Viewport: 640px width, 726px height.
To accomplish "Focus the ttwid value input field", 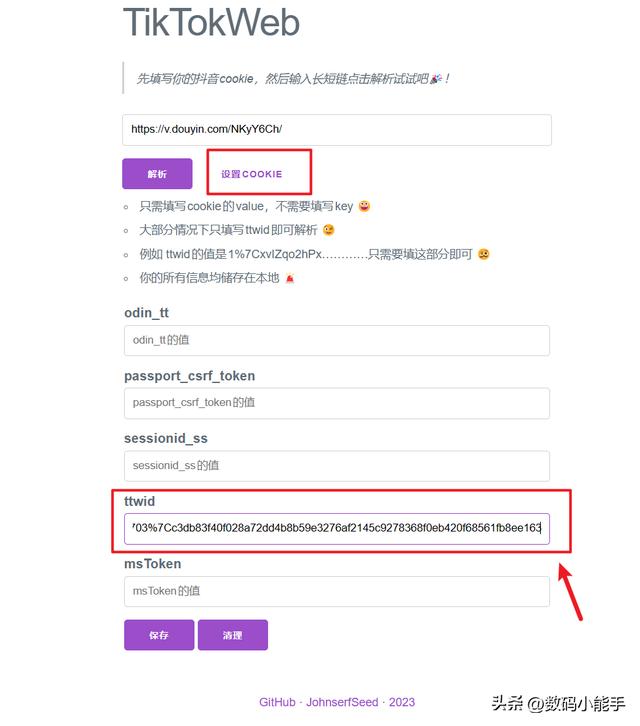I will [337, 528].
